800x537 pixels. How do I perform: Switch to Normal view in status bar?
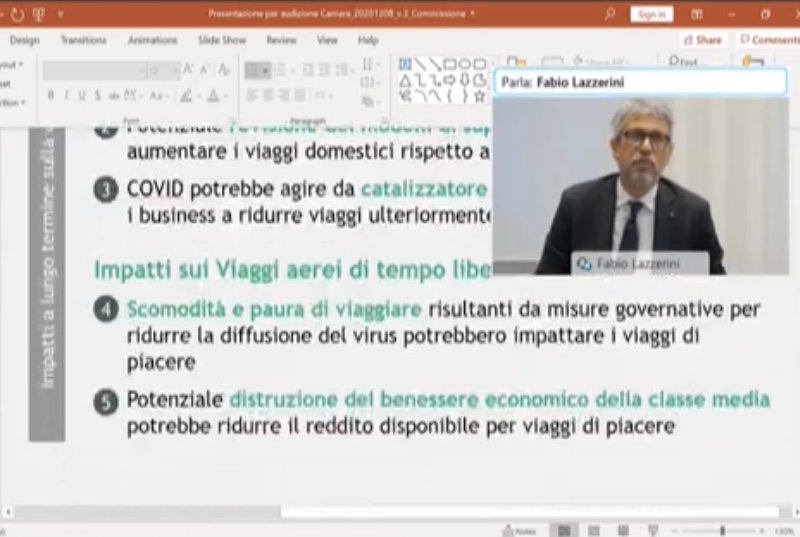[565, 530]
